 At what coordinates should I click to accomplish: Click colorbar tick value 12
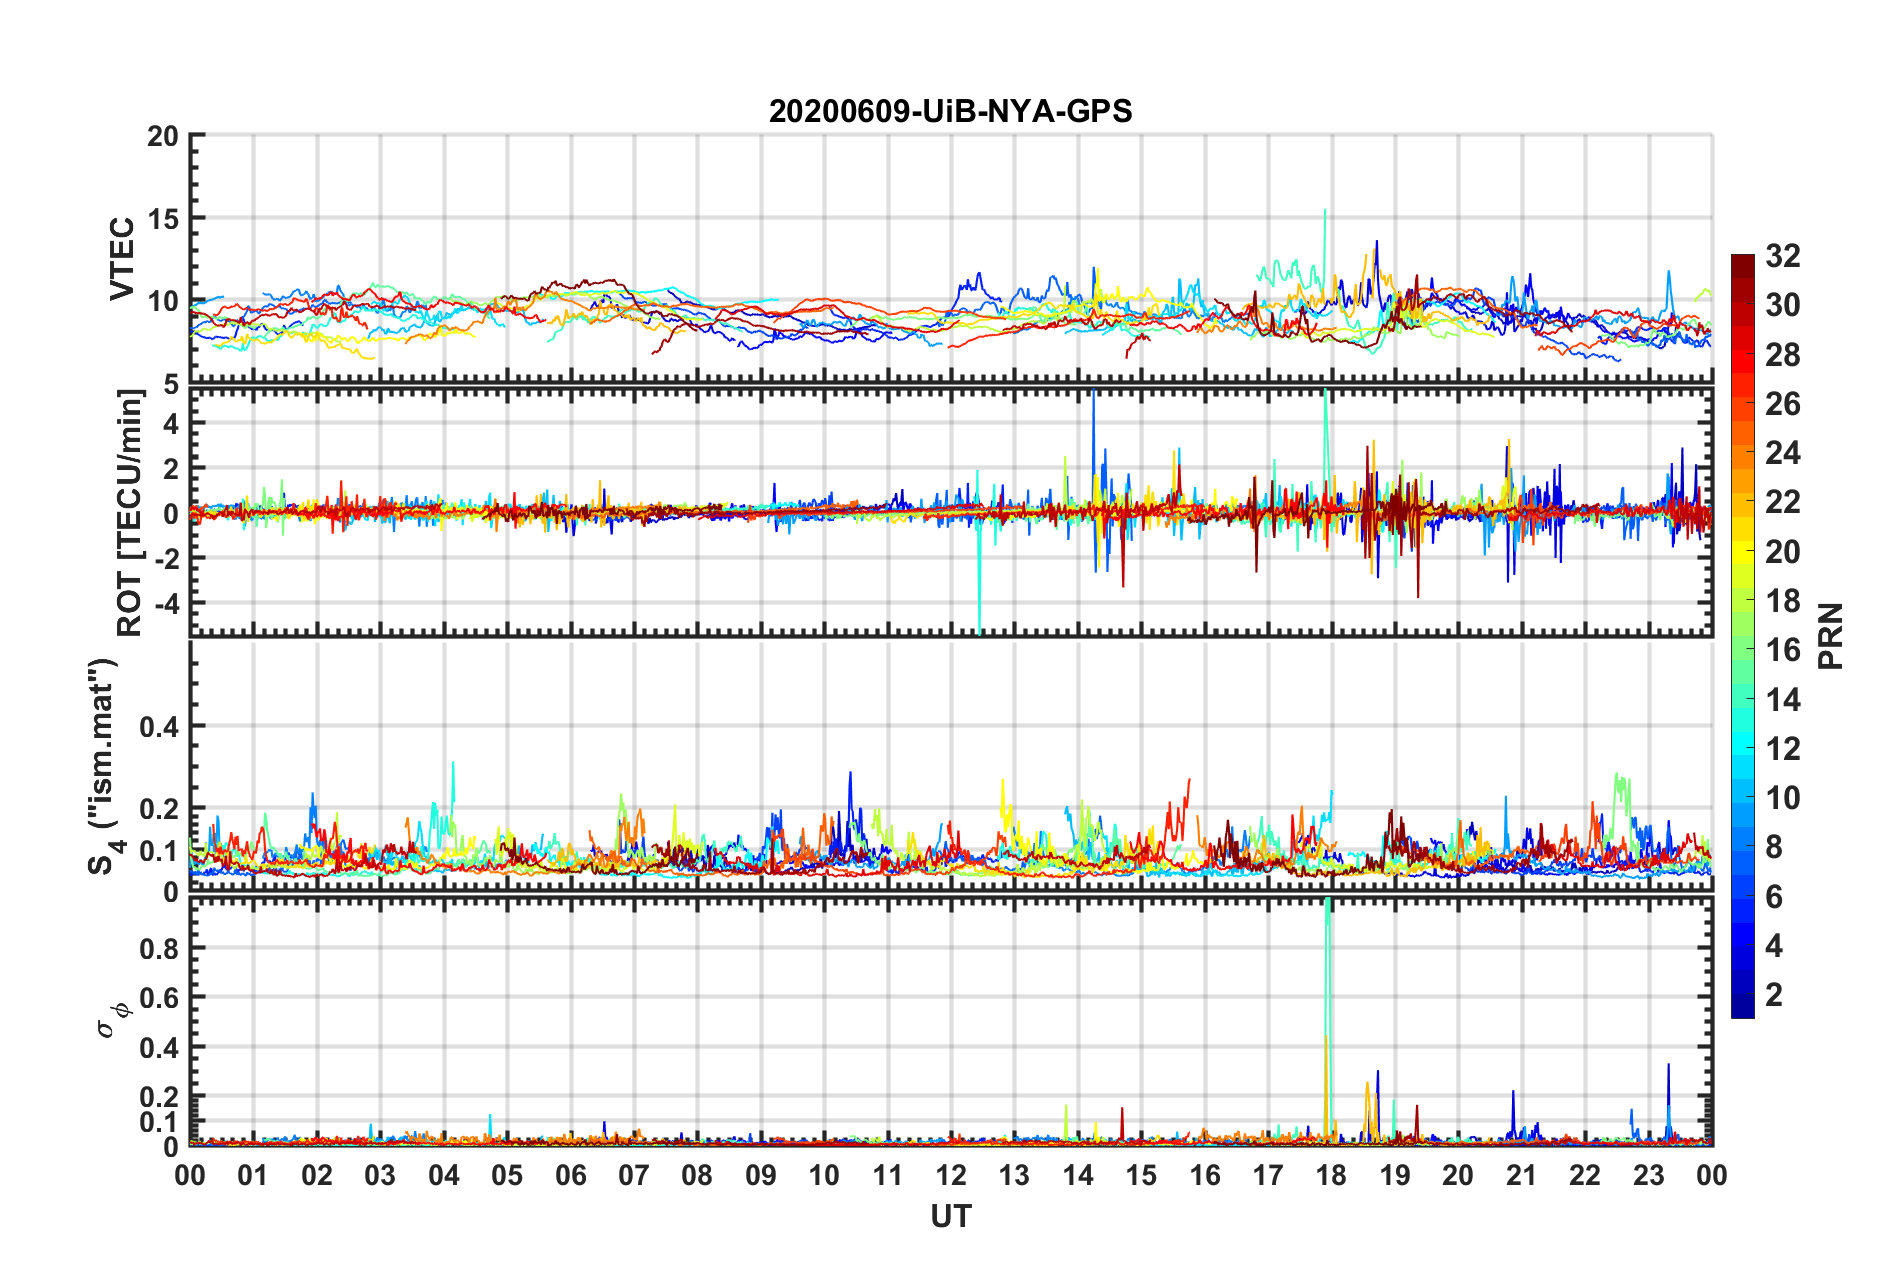[x=1782, y=749]
